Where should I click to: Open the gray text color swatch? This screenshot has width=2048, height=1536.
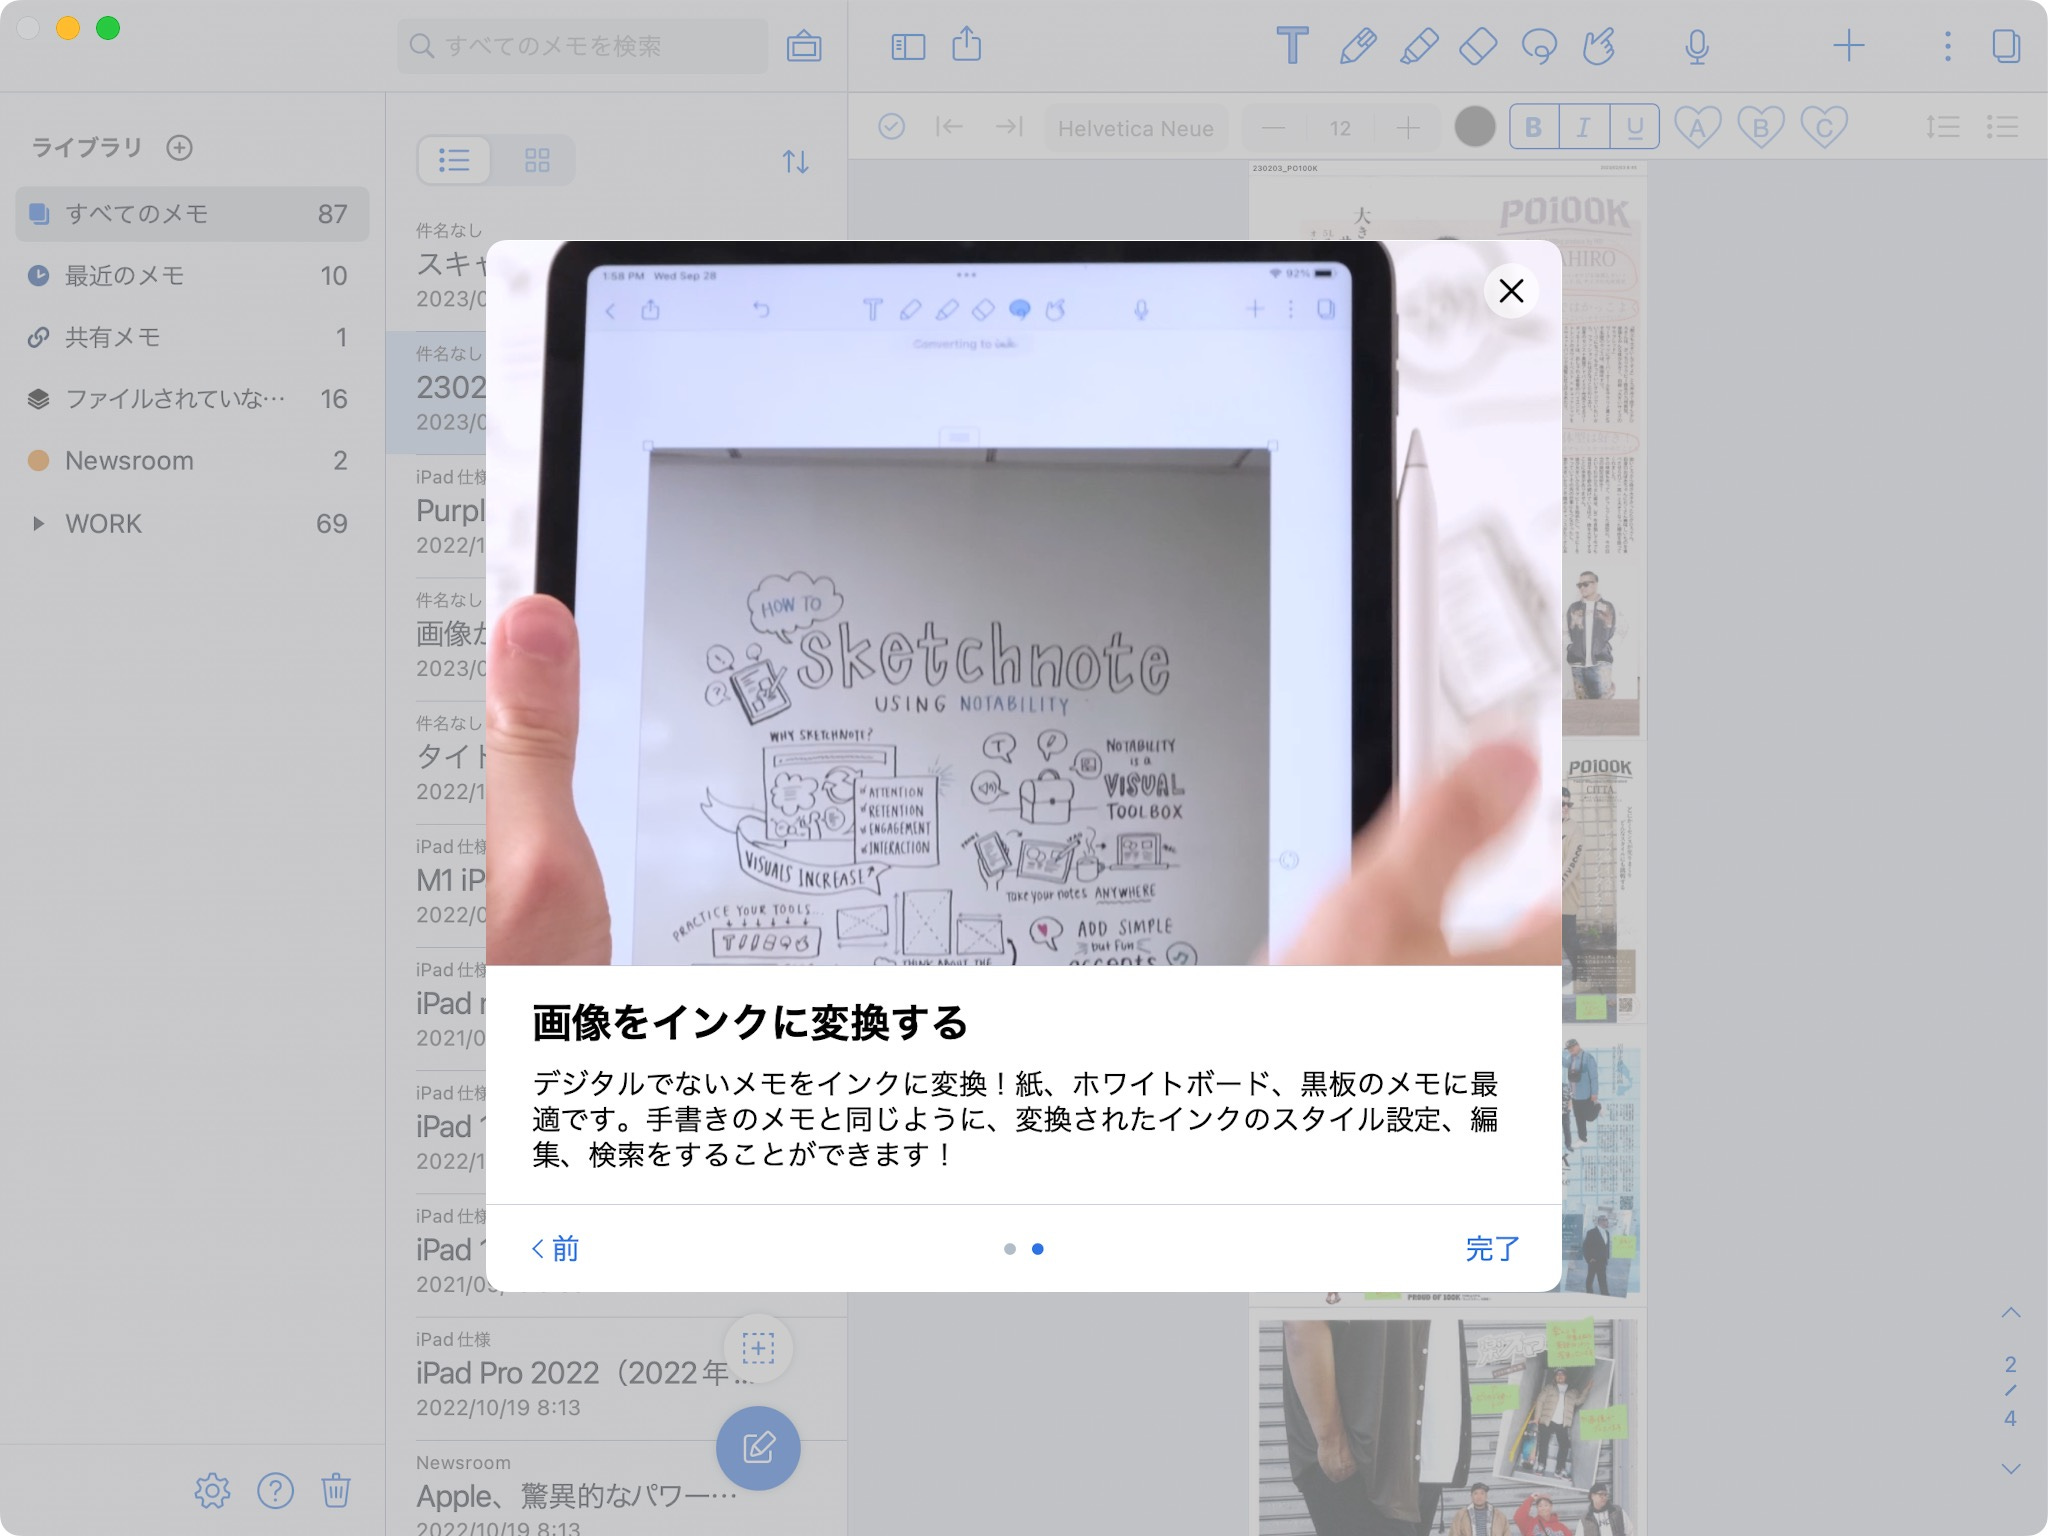coord(1474,127)
